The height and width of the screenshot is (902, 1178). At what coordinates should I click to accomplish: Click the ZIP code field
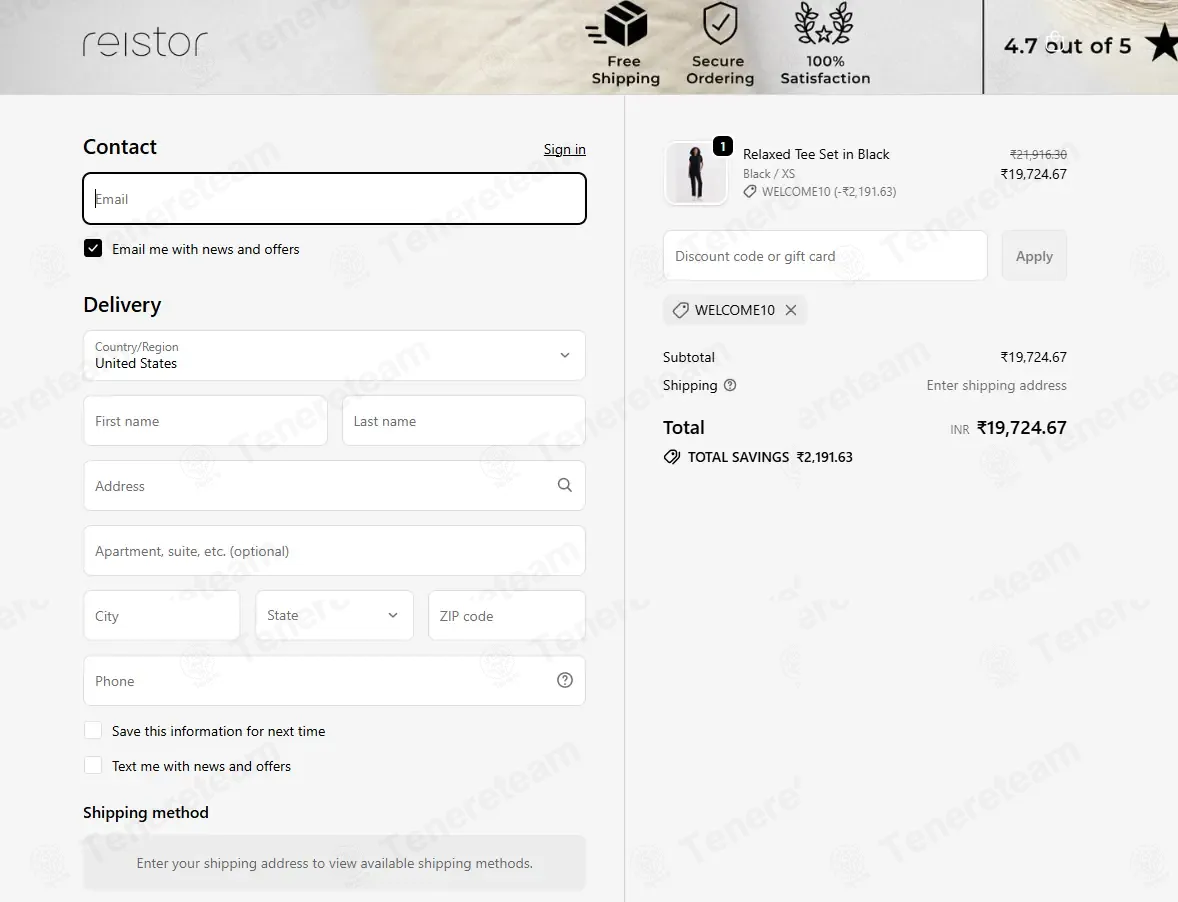click(x=507, y=615)
